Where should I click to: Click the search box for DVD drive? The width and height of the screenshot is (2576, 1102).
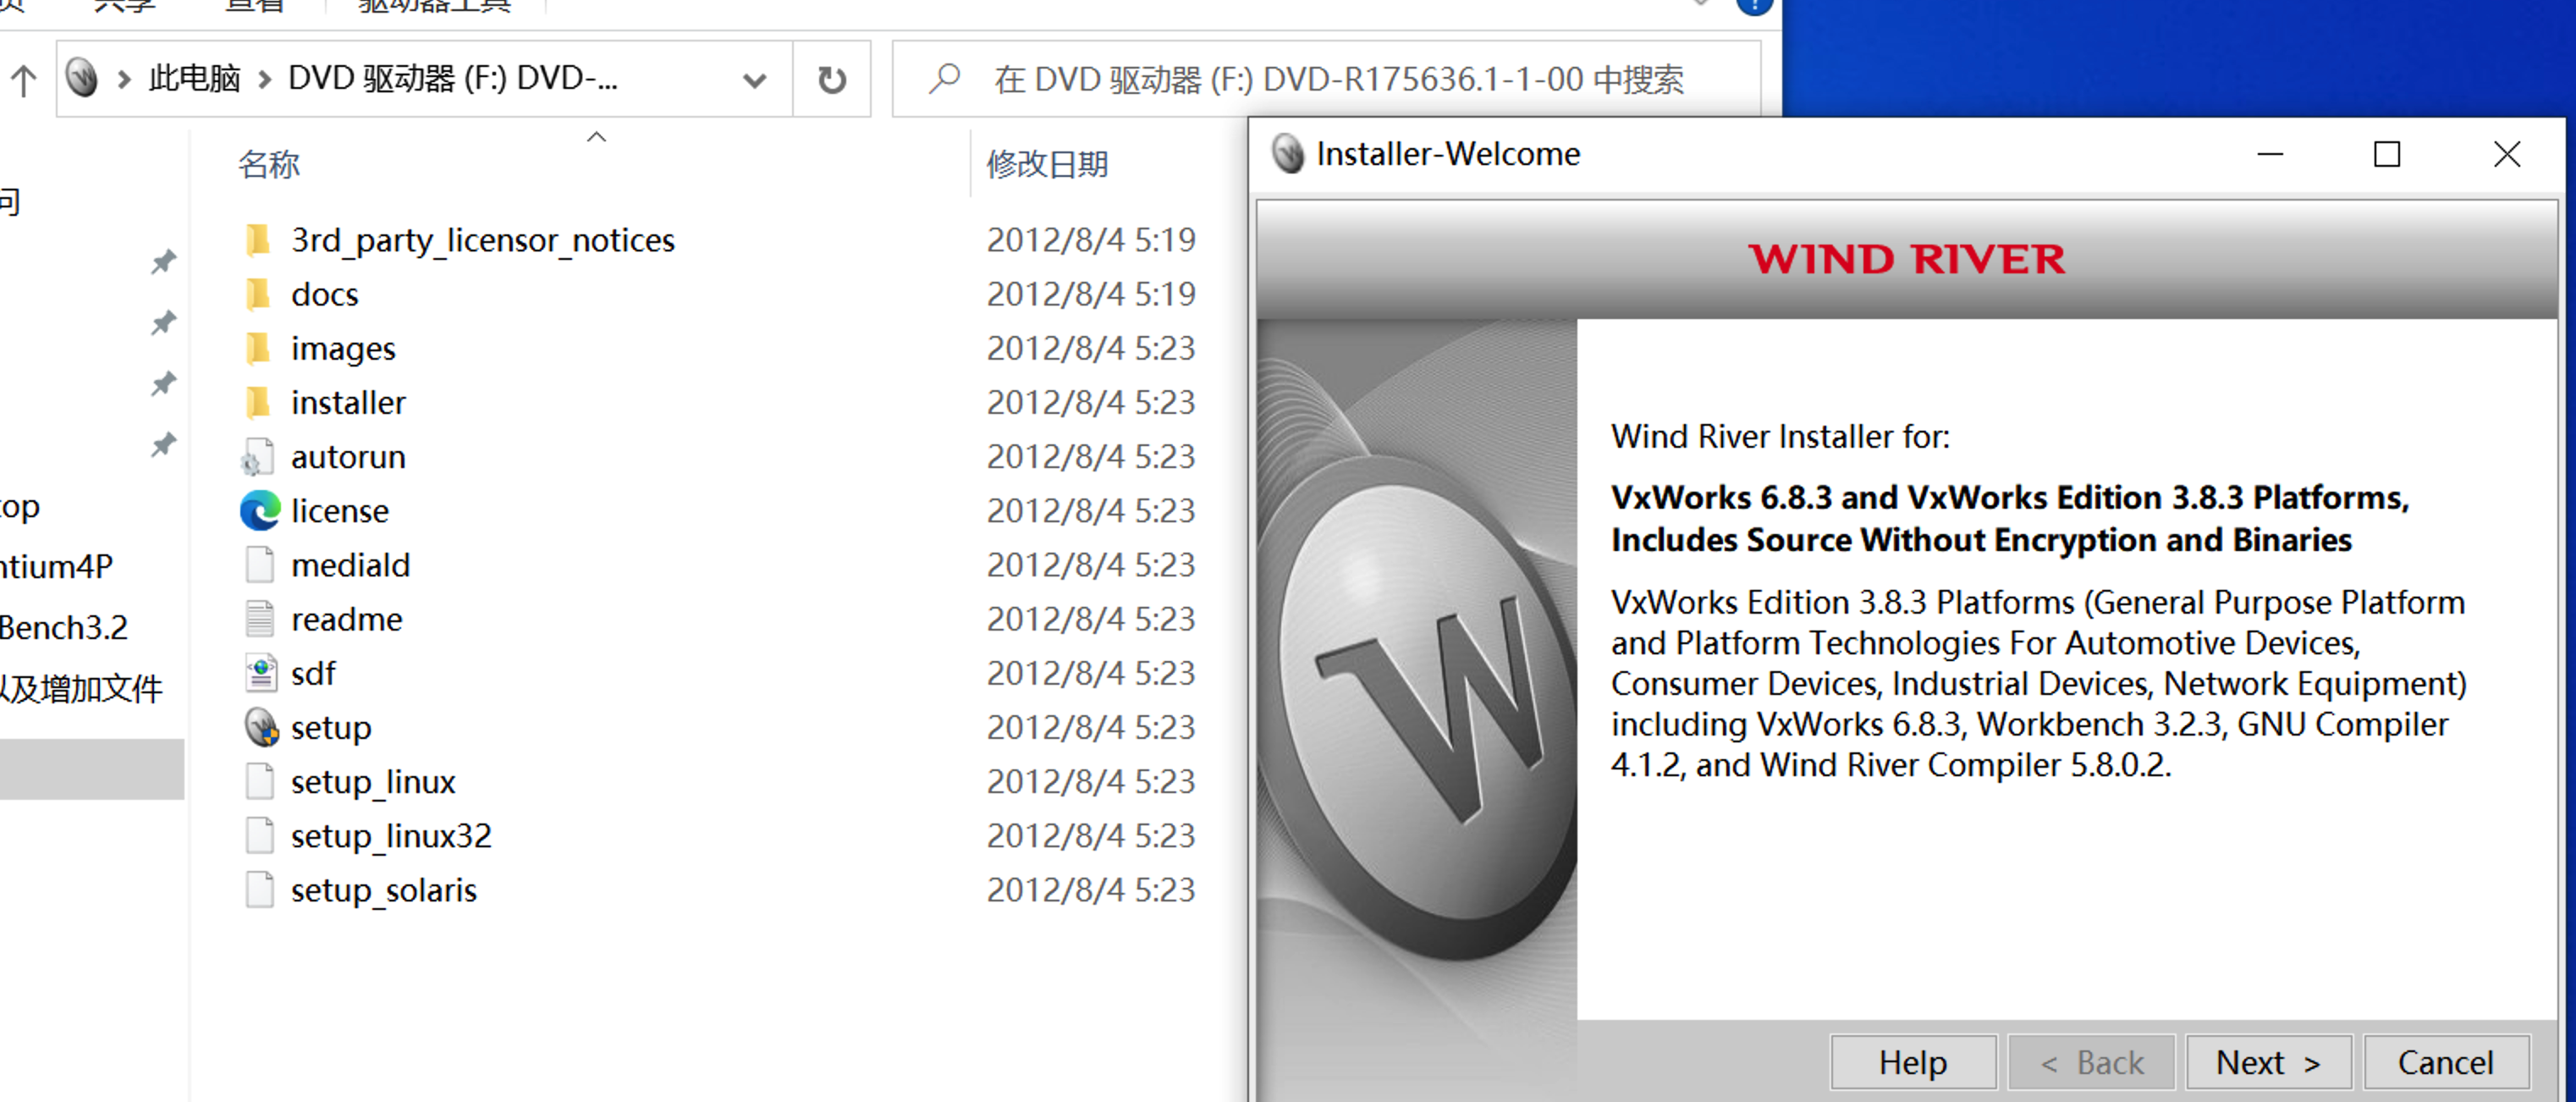click(x=1326, y=79)
